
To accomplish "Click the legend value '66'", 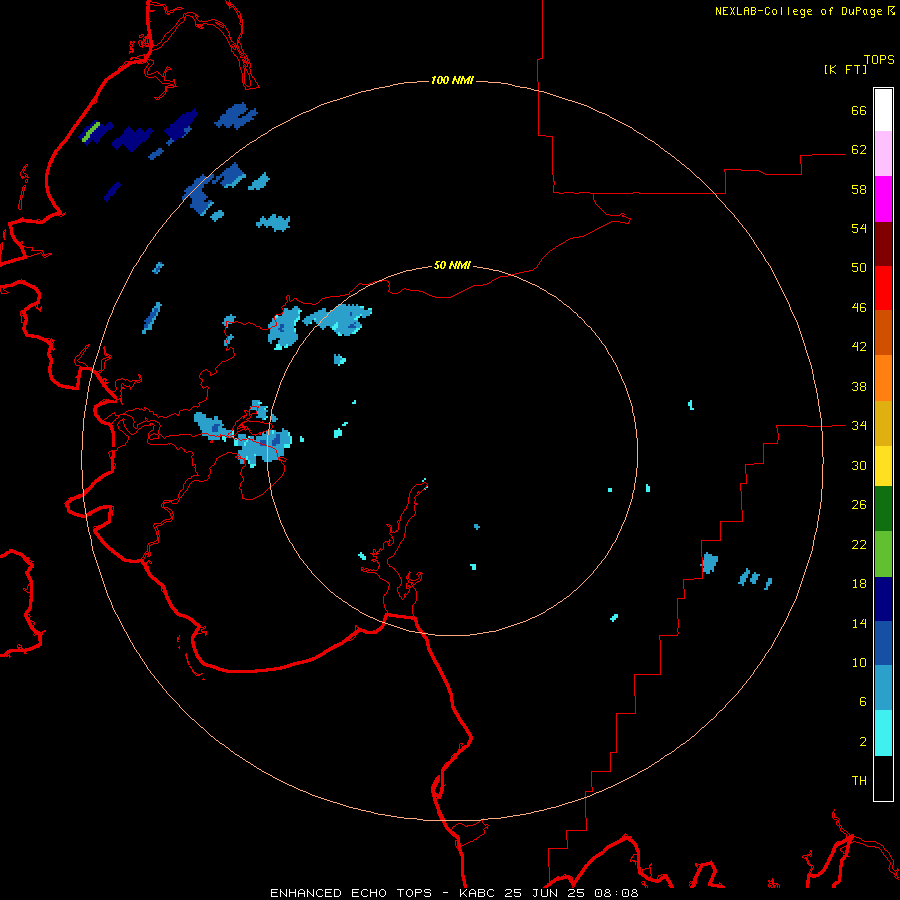I will pyautogui.click(x=859, y=110).
